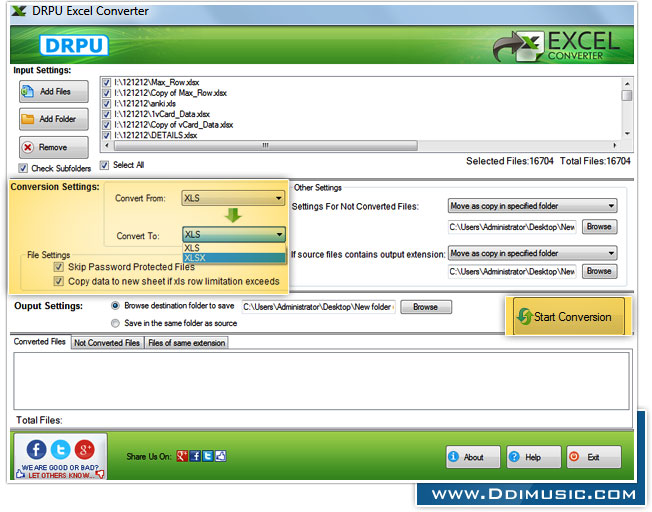Click the question mark icon on Help
652x512 pixels.
point(514,456)
